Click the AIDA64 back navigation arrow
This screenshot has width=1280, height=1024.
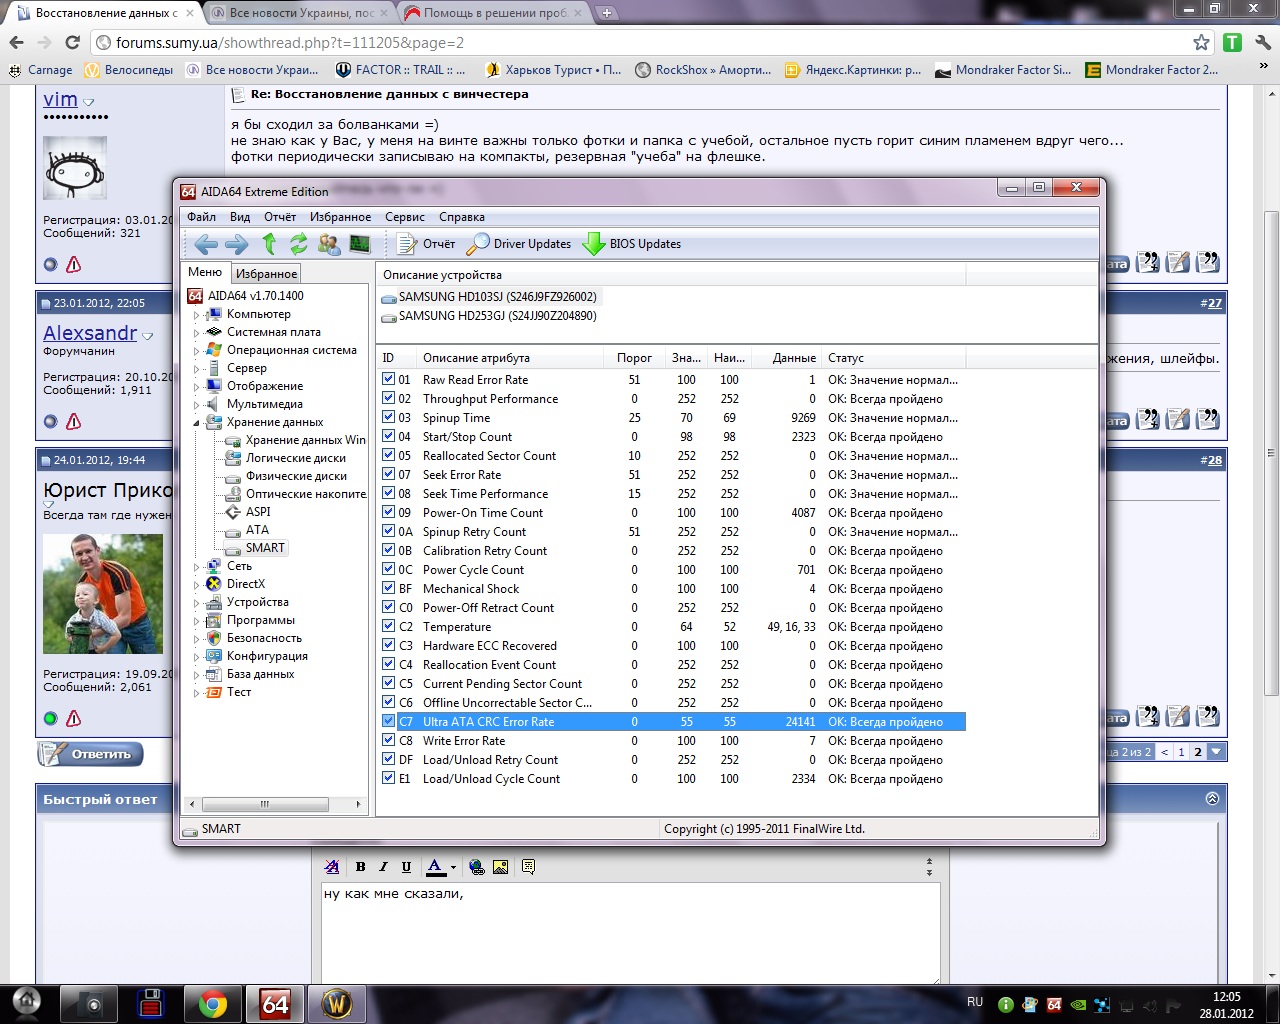point(206,244)
